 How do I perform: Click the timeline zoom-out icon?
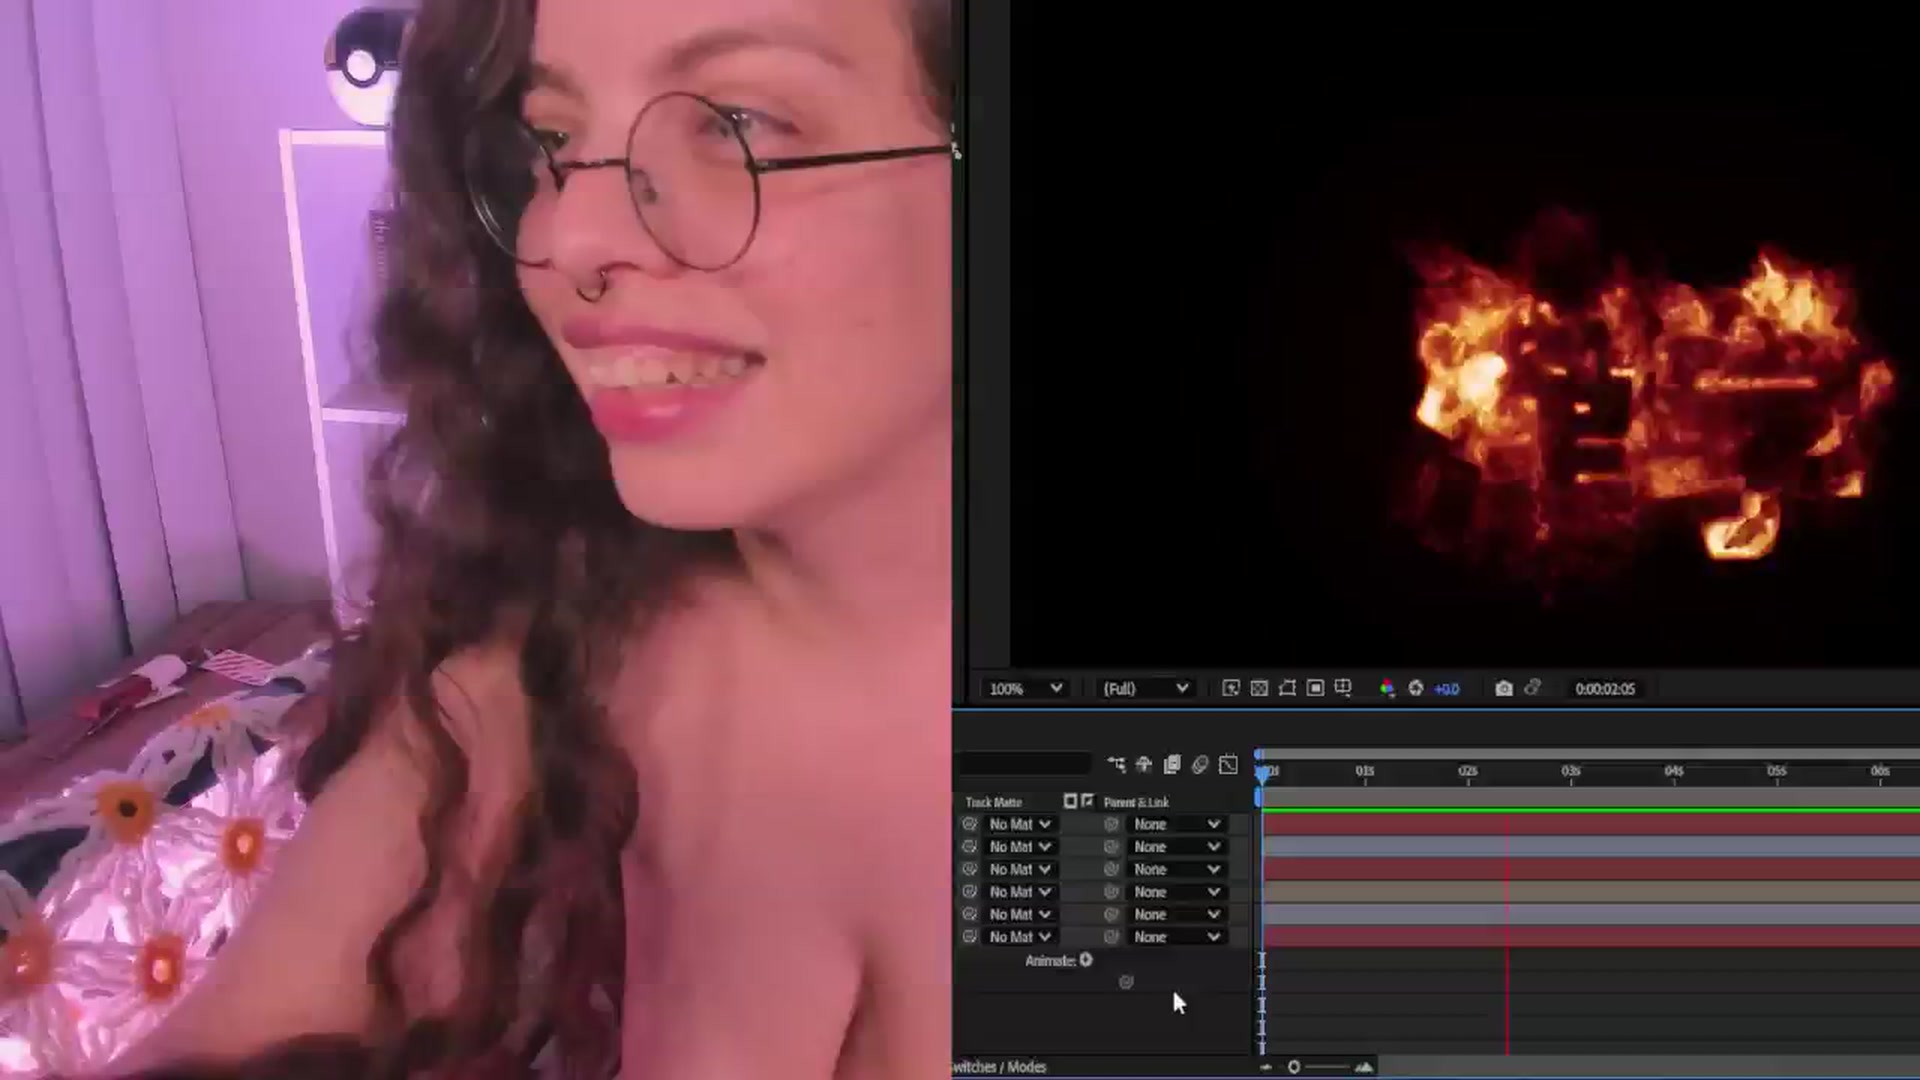(1266, 1067)
